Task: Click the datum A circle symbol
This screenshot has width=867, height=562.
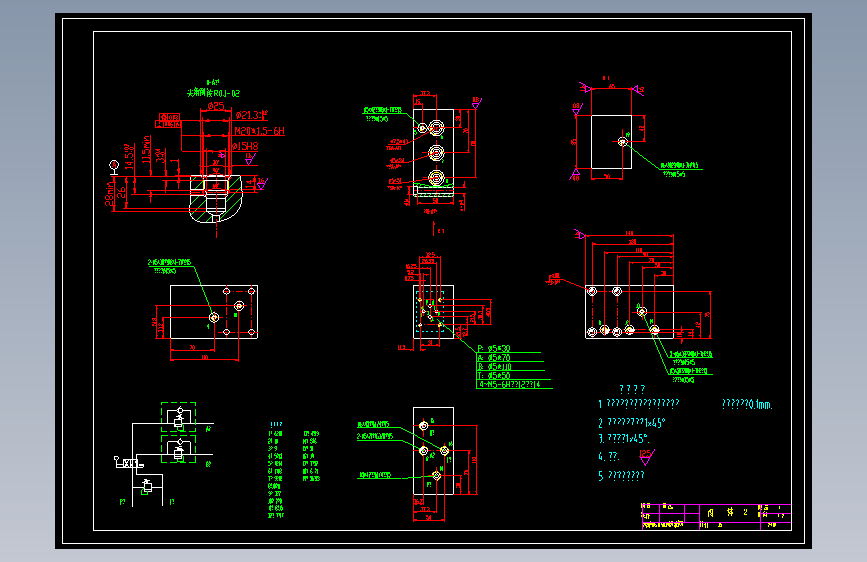Action: point(114,165)
